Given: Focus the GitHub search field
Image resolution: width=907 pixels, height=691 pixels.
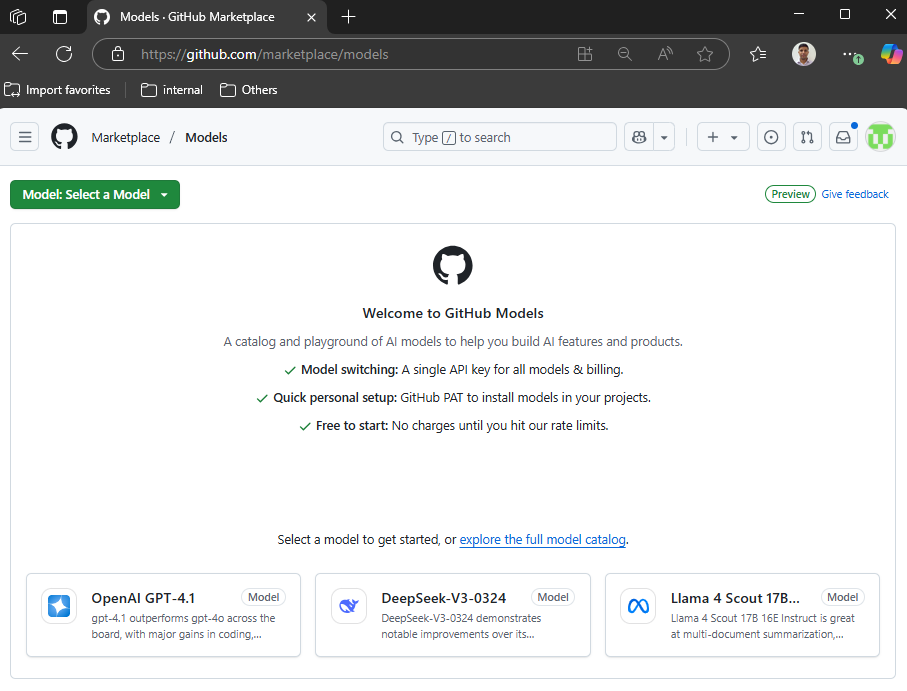Looking at the screenshot, I should 500,137.
